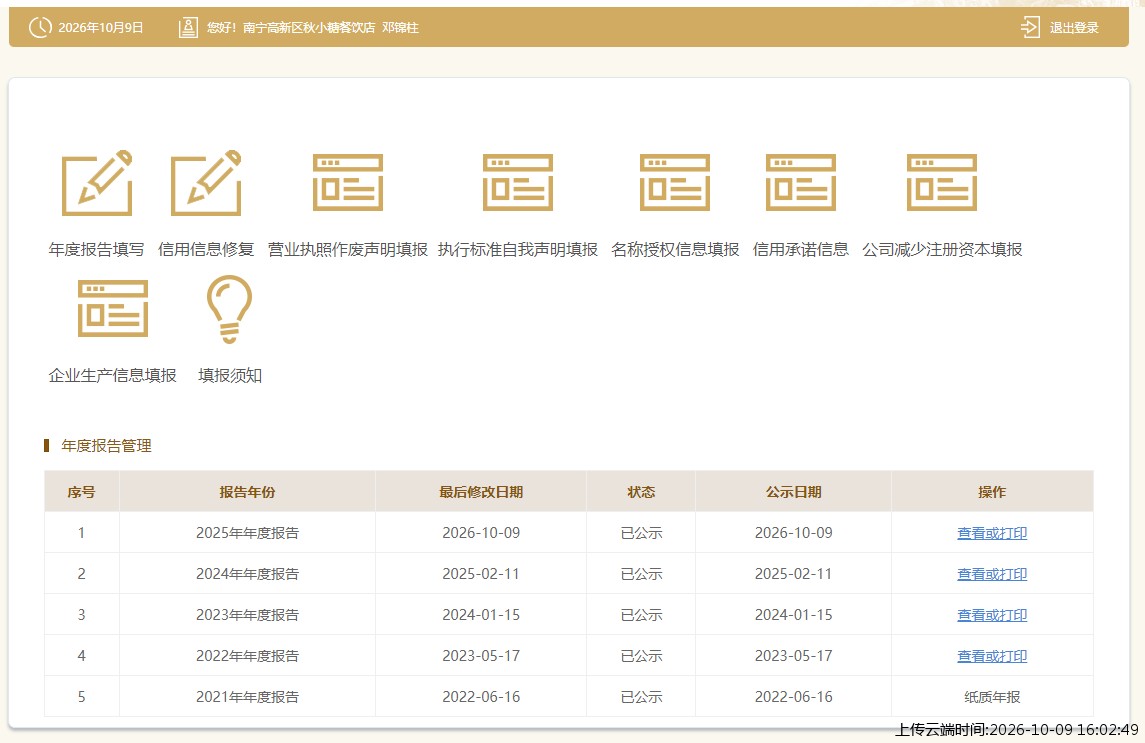1145x743 pixels.
Task: Click the 公司减少注册资本填报 label
Action: point(942,250)
